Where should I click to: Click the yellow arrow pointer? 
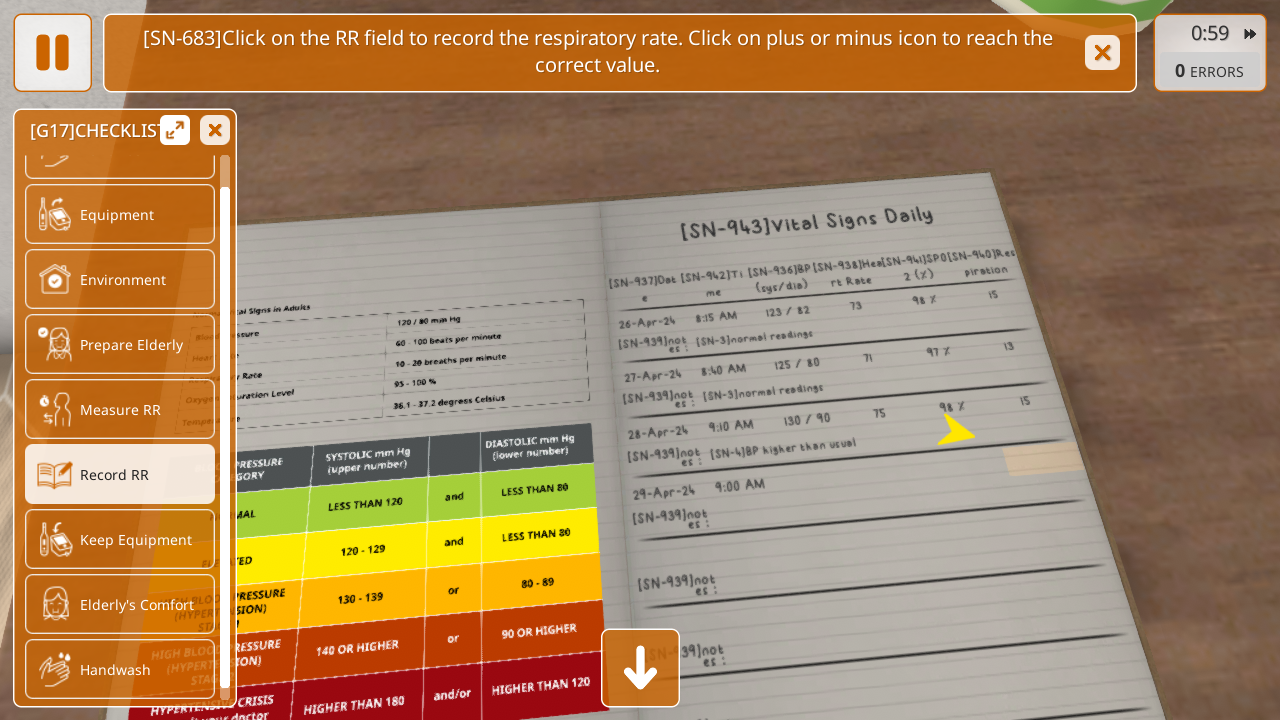click(955, 429)
